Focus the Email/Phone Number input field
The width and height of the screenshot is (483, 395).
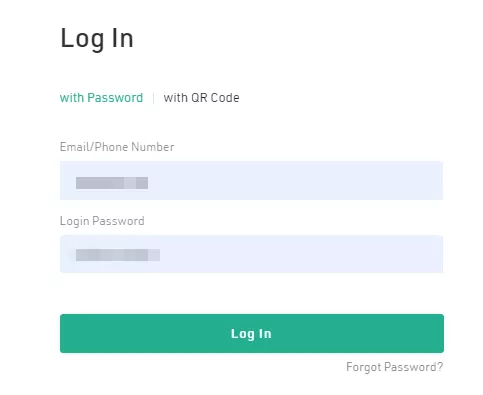click(x=251, y=181)
